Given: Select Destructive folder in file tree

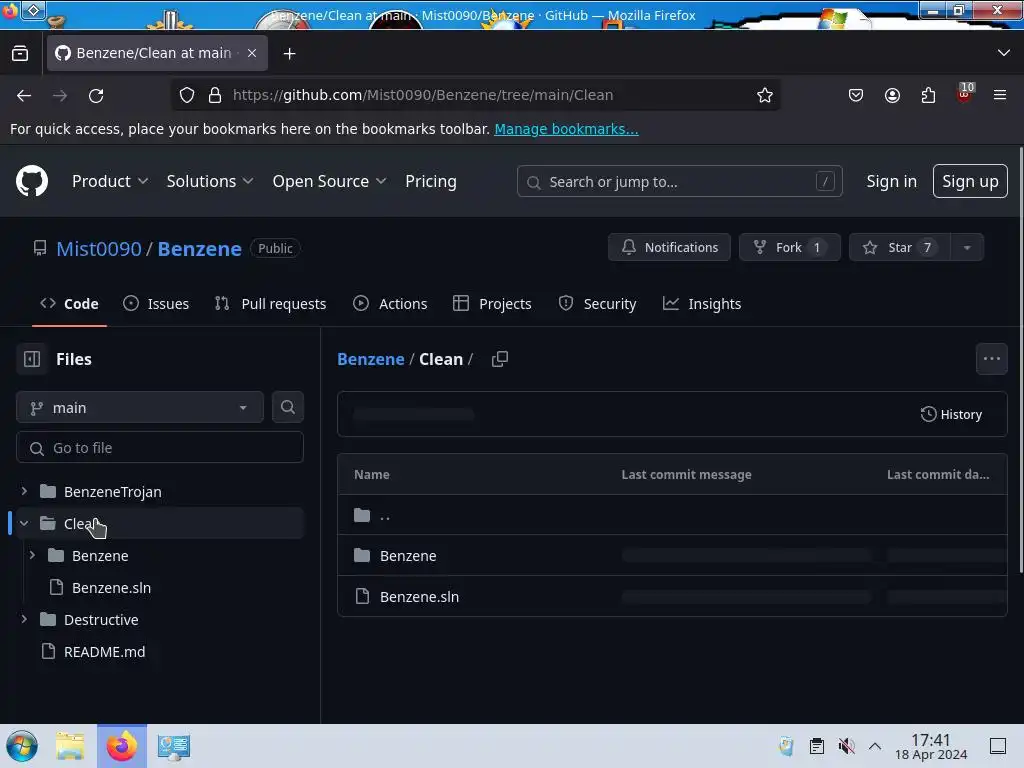Looking at the screenshot, I should point(101,620).
